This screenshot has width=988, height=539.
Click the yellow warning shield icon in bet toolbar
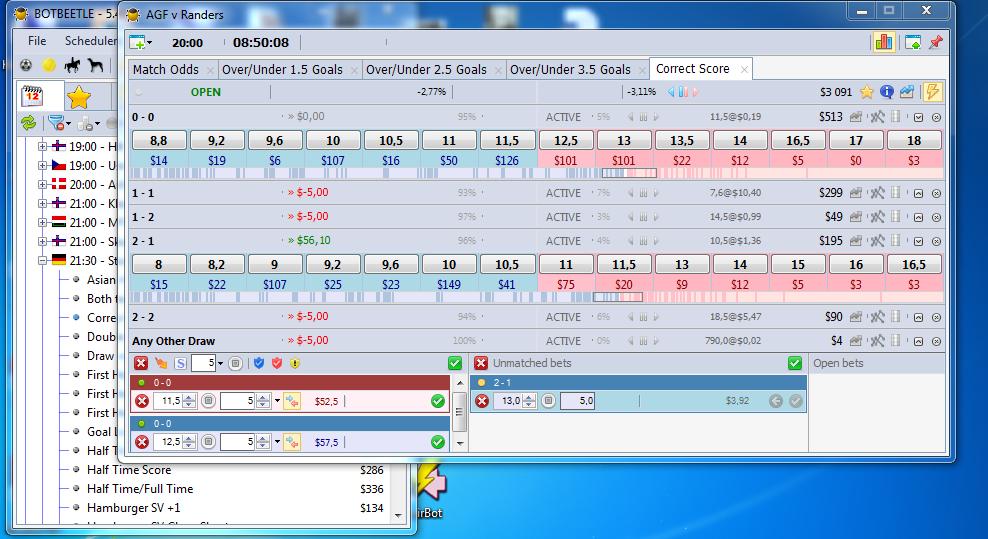tap(295, 363)
